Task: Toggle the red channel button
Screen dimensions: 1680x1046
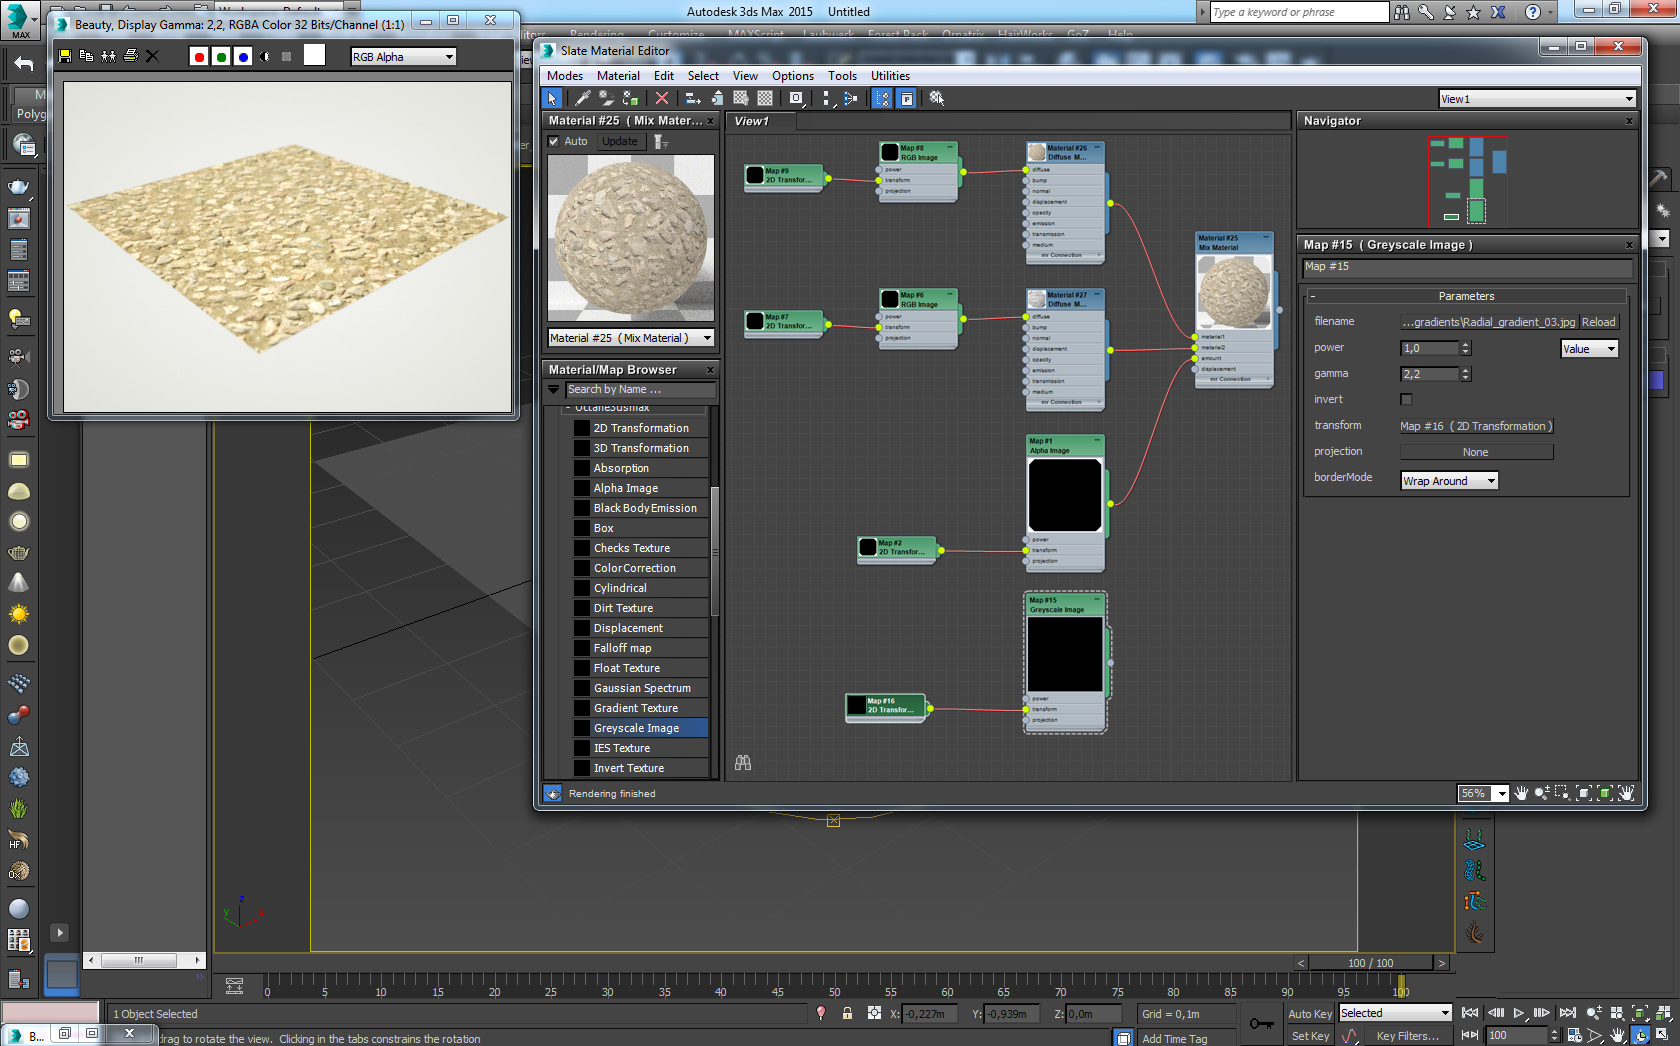Action: pos(199,56)
